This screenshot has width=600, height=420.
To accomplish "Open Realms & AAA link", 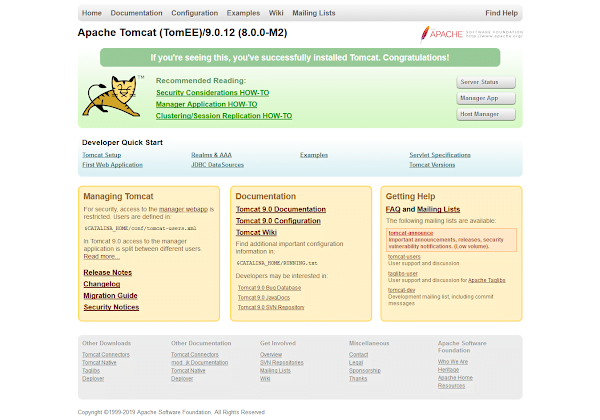I will pos(212,155).
